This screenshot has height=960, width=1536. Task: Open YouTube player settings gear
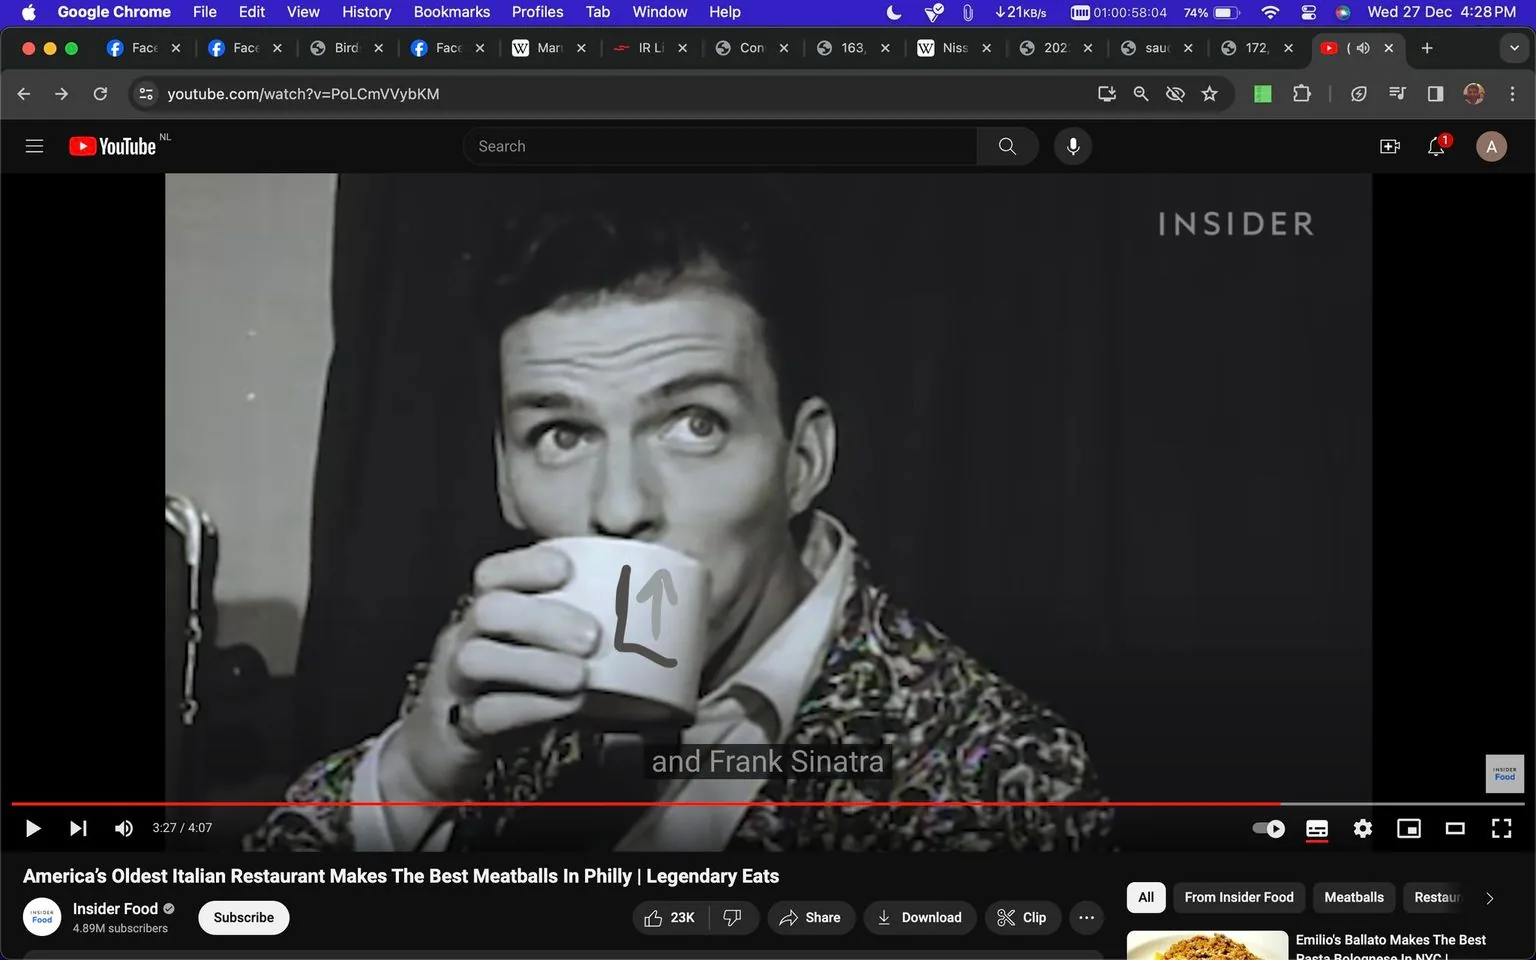[1362, 828]
